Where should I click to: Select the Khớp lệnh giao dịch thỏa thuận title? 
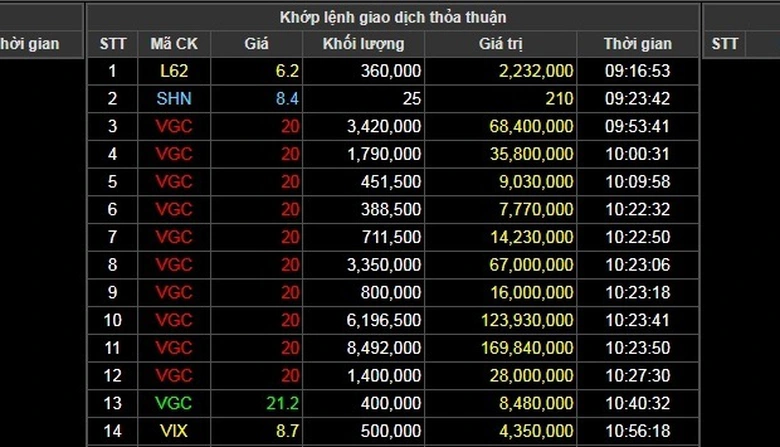coord(392,17)
